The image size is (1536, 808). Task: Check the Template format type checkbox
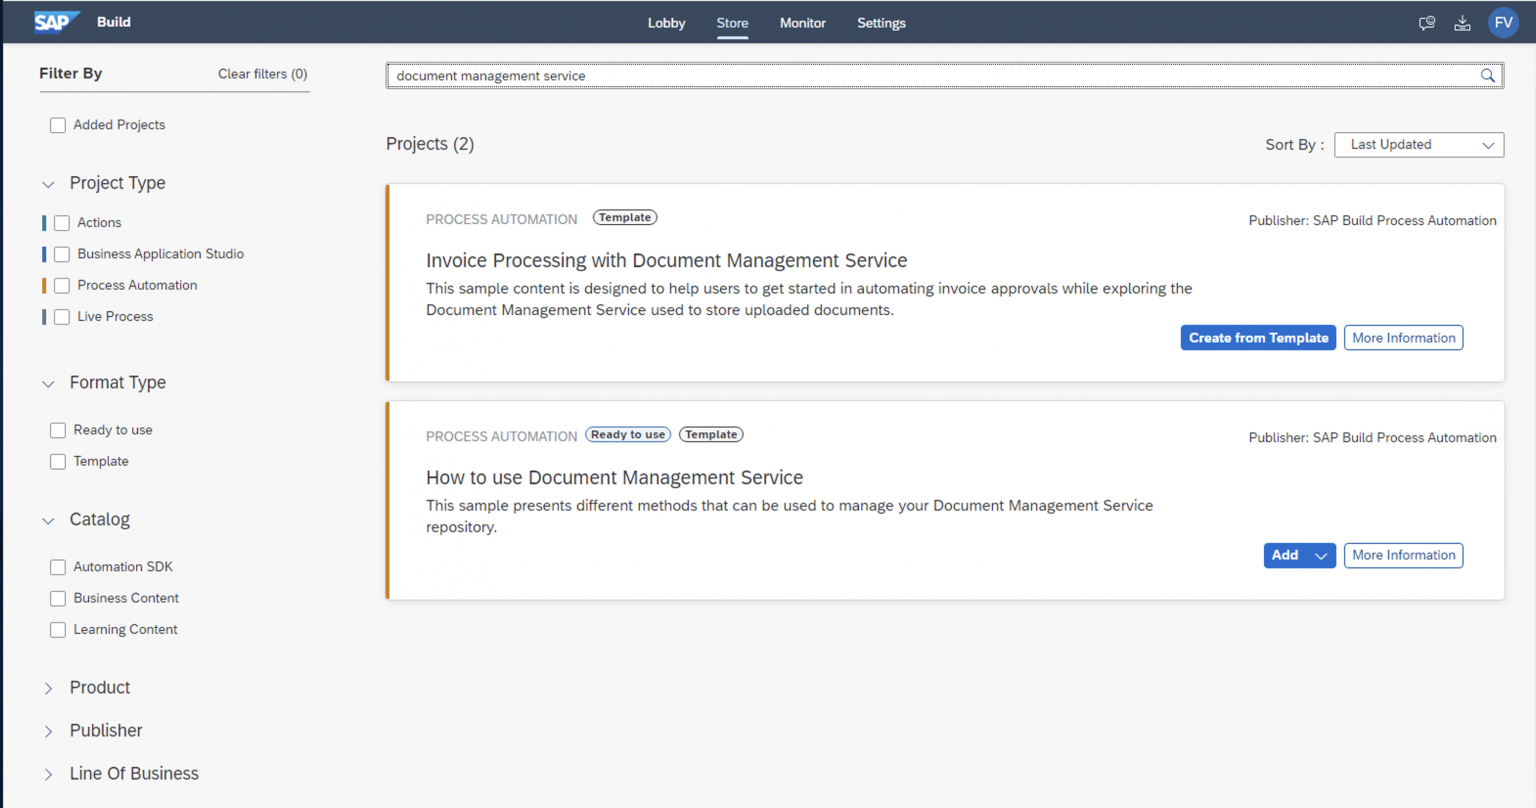tap(58, 461)
